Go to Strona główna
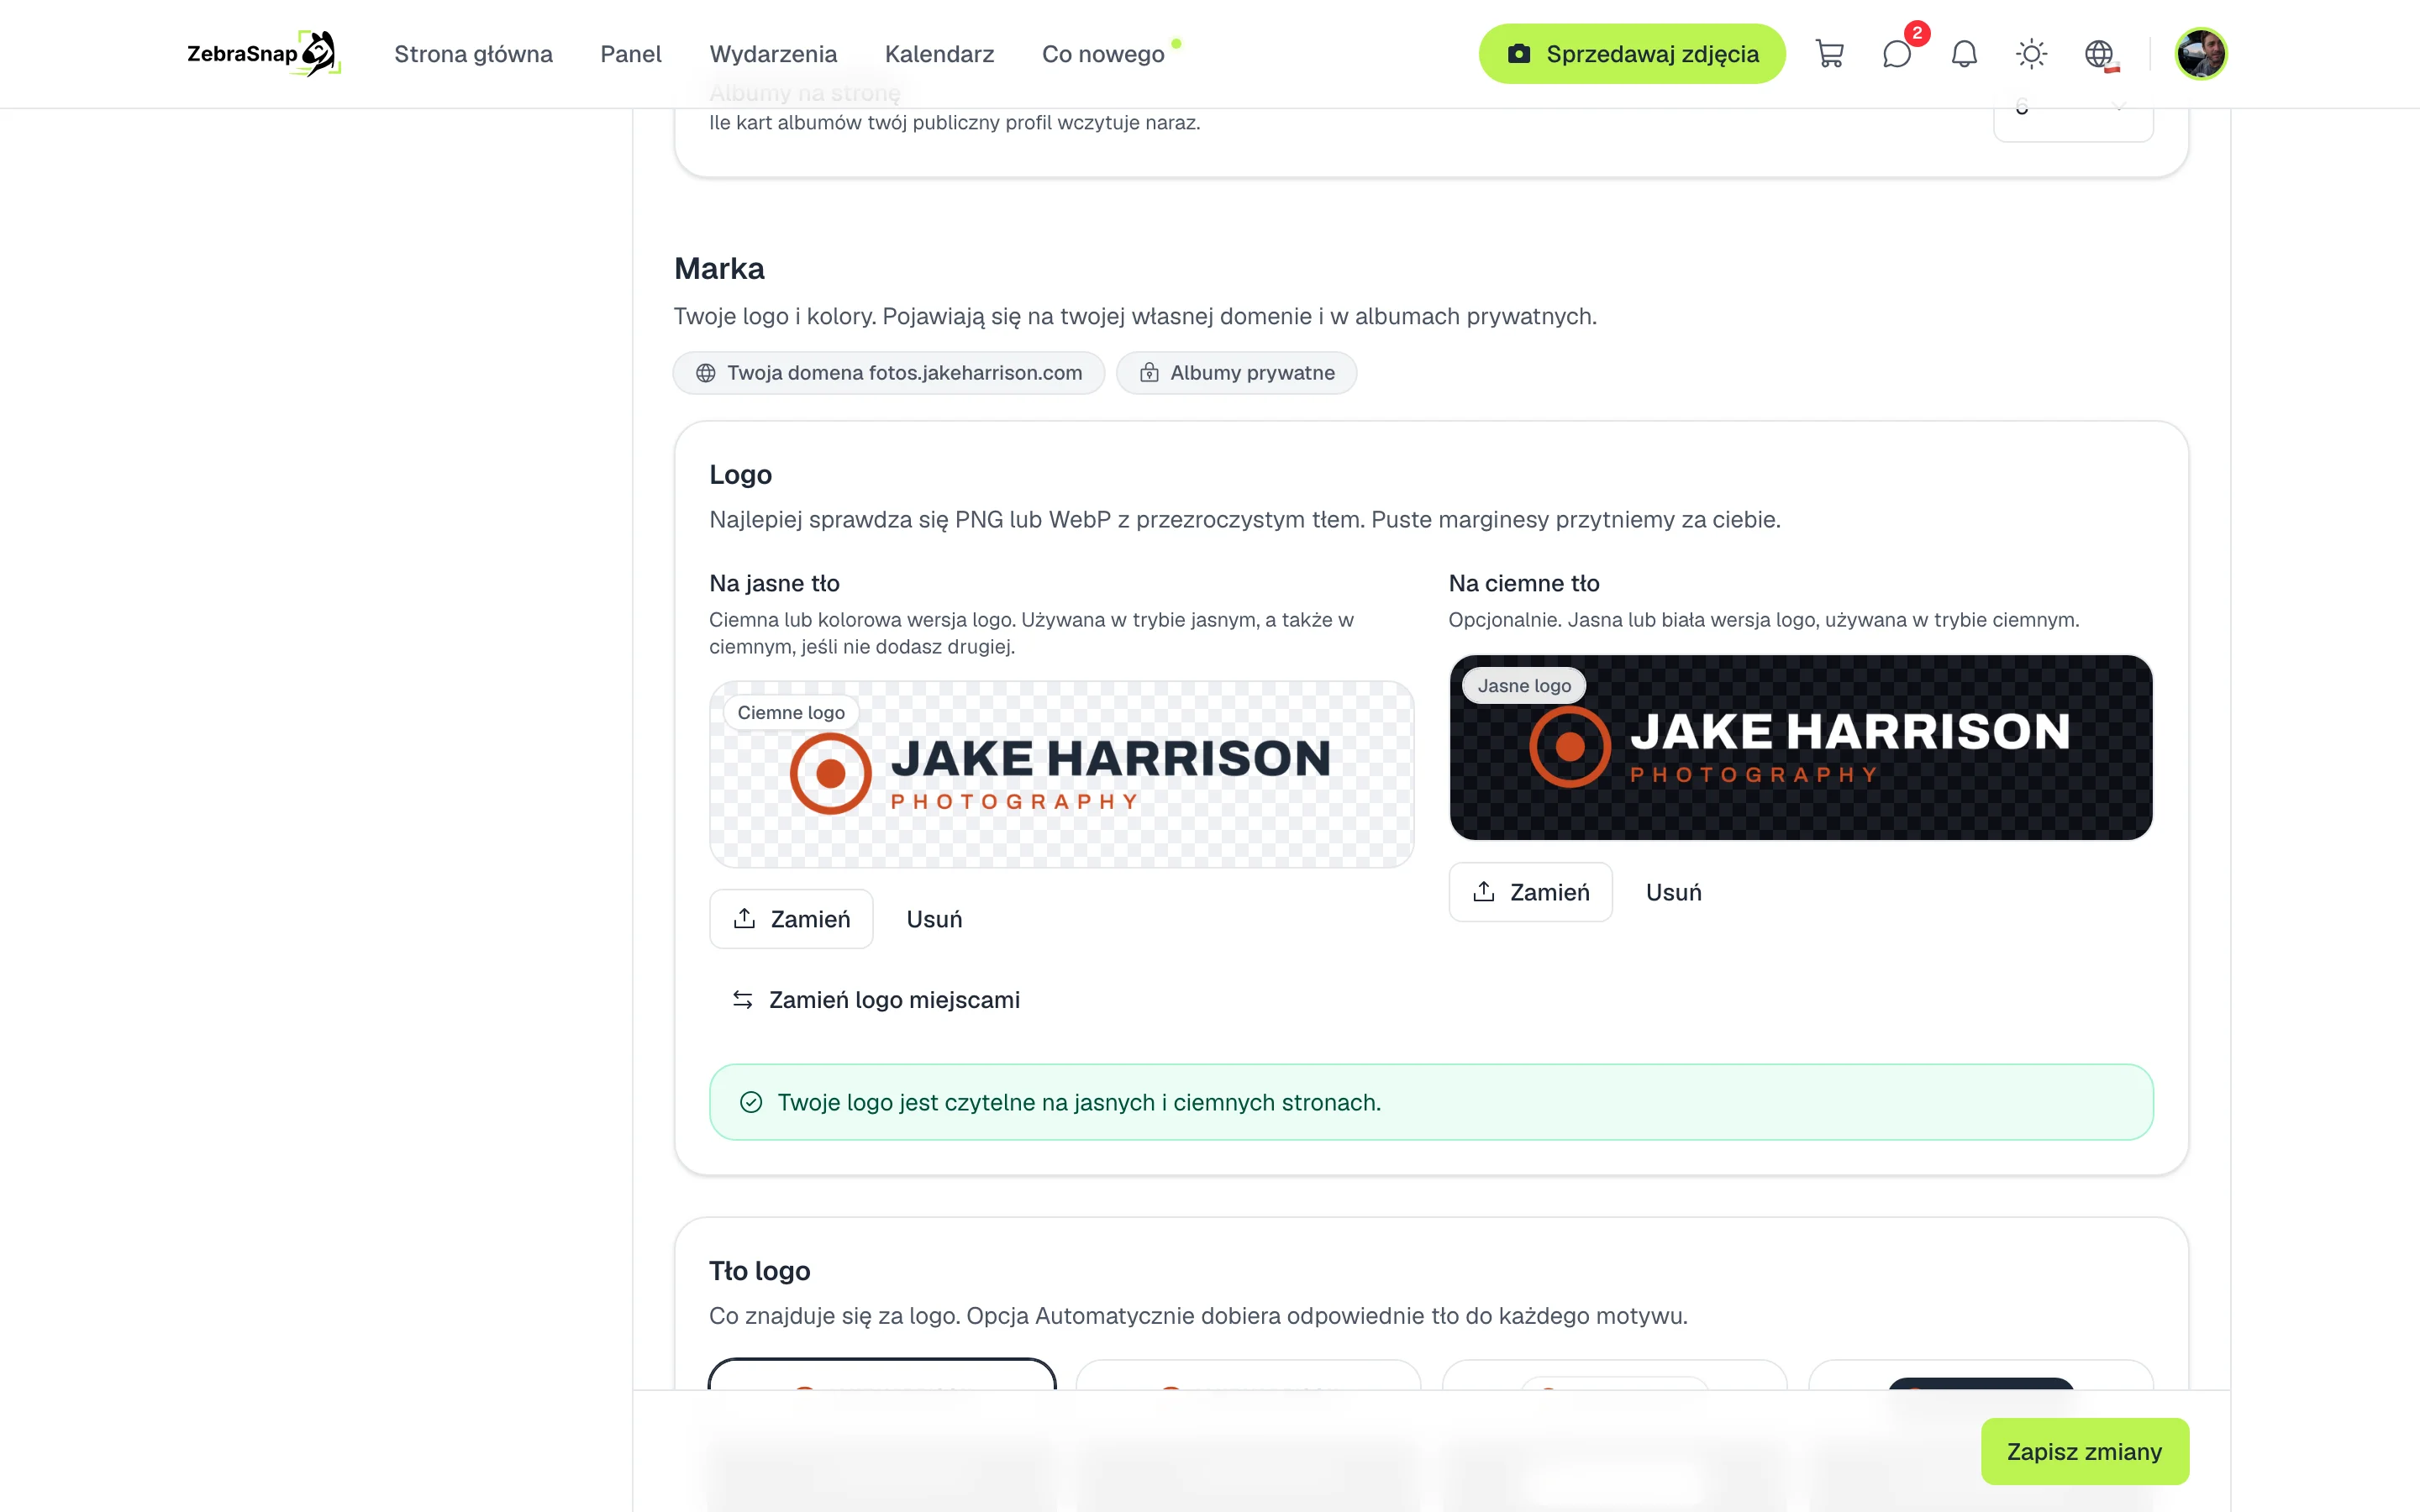Image resolution: width=2420 pixels, height=1512 pixels. tap(473, 54)
